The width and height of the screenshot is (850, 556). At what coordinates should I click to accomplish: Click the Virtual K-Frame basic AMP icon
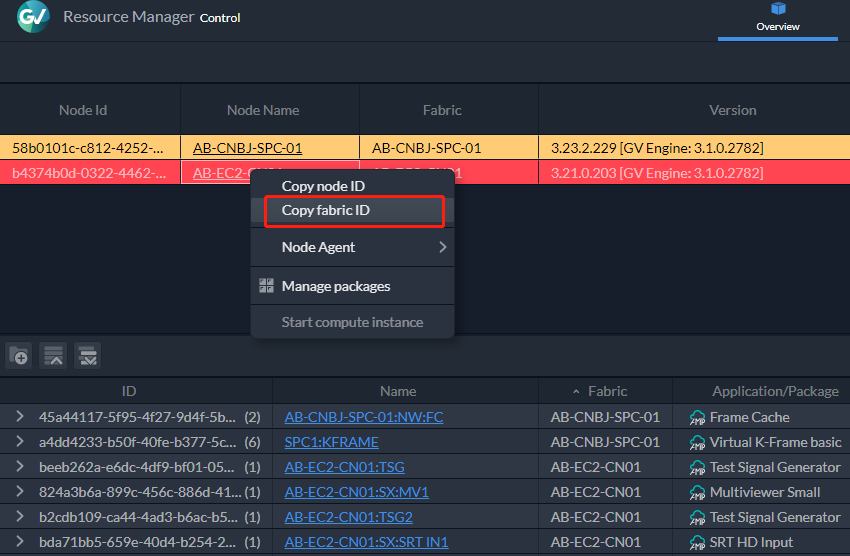coord(697,442)
